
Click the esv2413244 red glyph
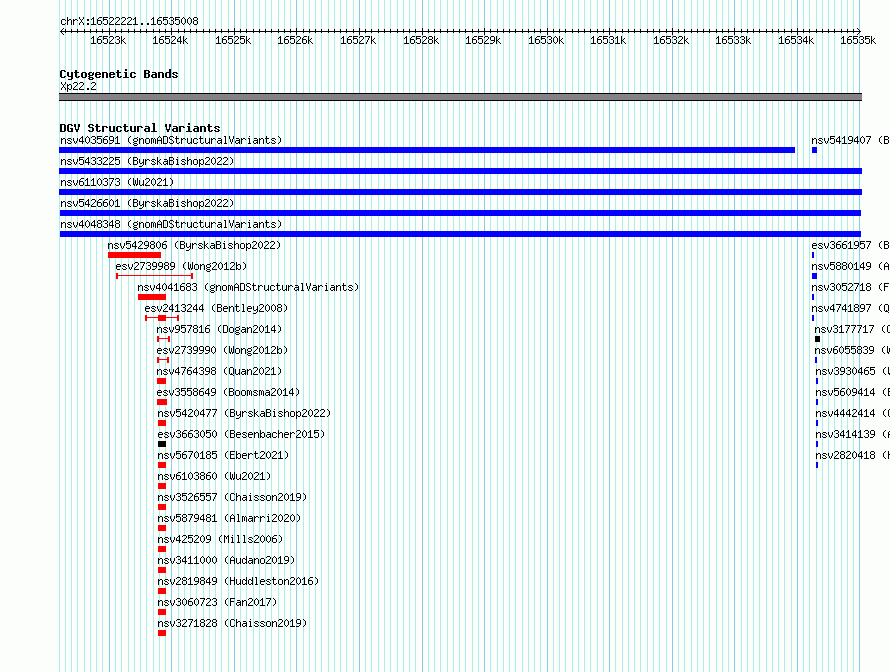tap(162, 318)
